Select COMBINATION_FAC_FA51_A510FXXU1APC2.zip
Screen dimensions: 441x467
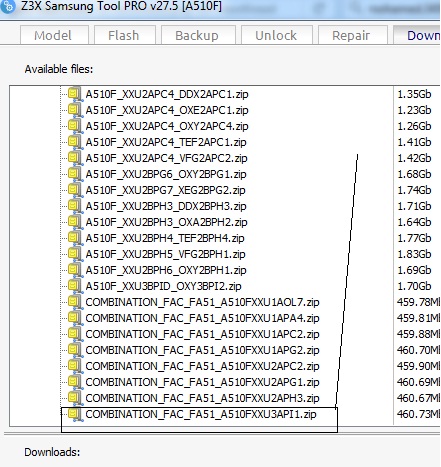pyautogui.click(x=202, y=334)
